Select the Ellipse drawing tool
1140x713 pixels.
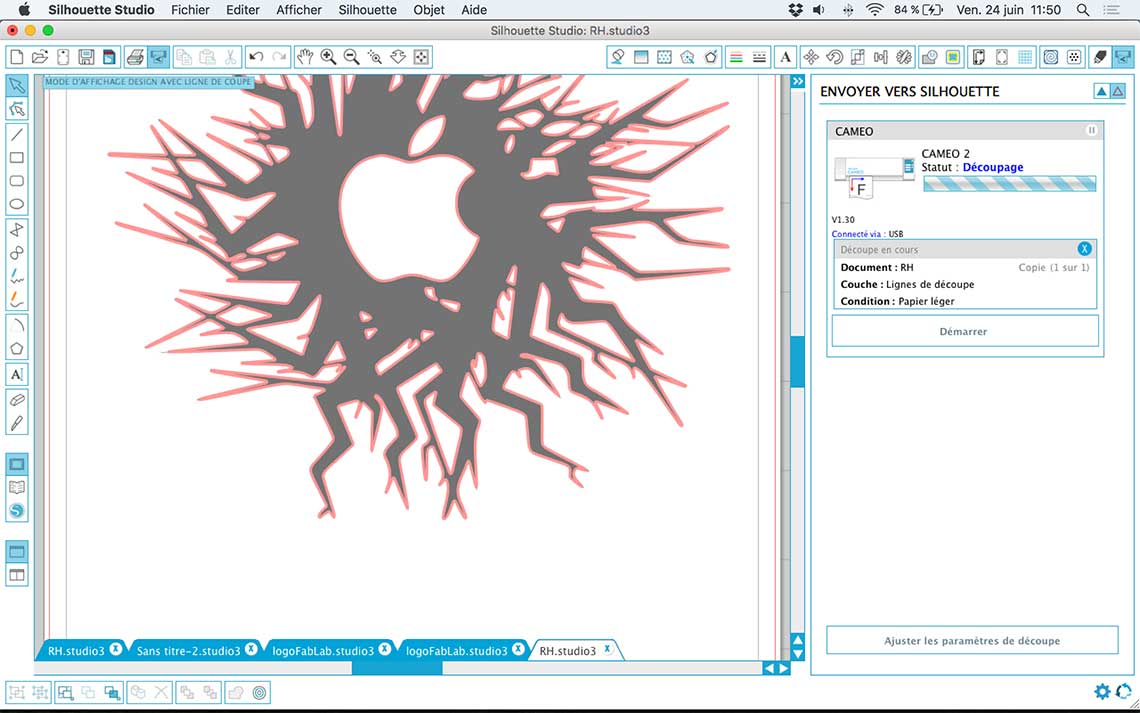coord(17,204)
